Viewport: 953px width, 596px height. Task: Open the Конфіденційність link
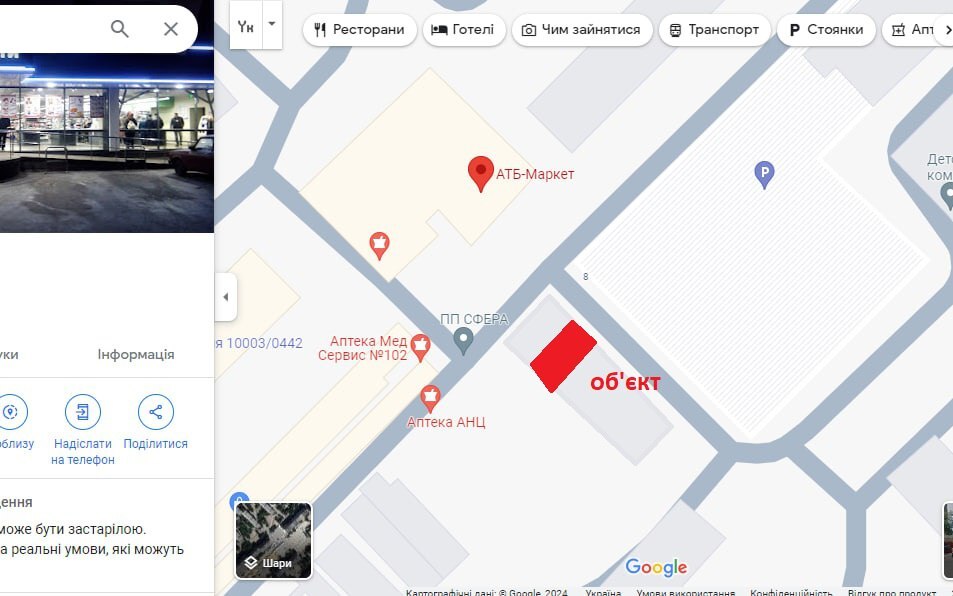pos(791,592)
